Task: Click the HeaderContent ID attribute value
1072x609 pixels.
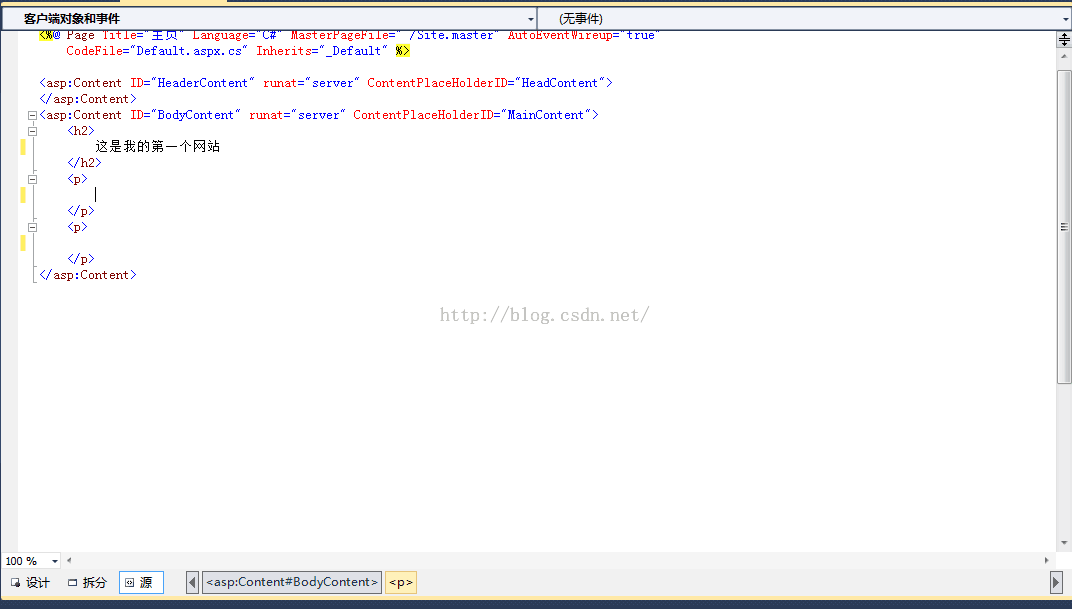Action: (x=202, y=83)
